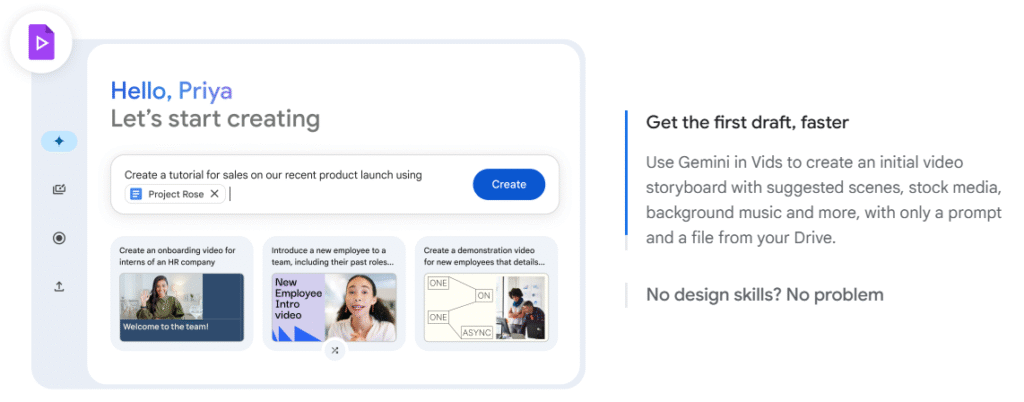Viewport: 1024px width, 402px height.
Task: Click the blue Create button
Action: pos(509,185)
